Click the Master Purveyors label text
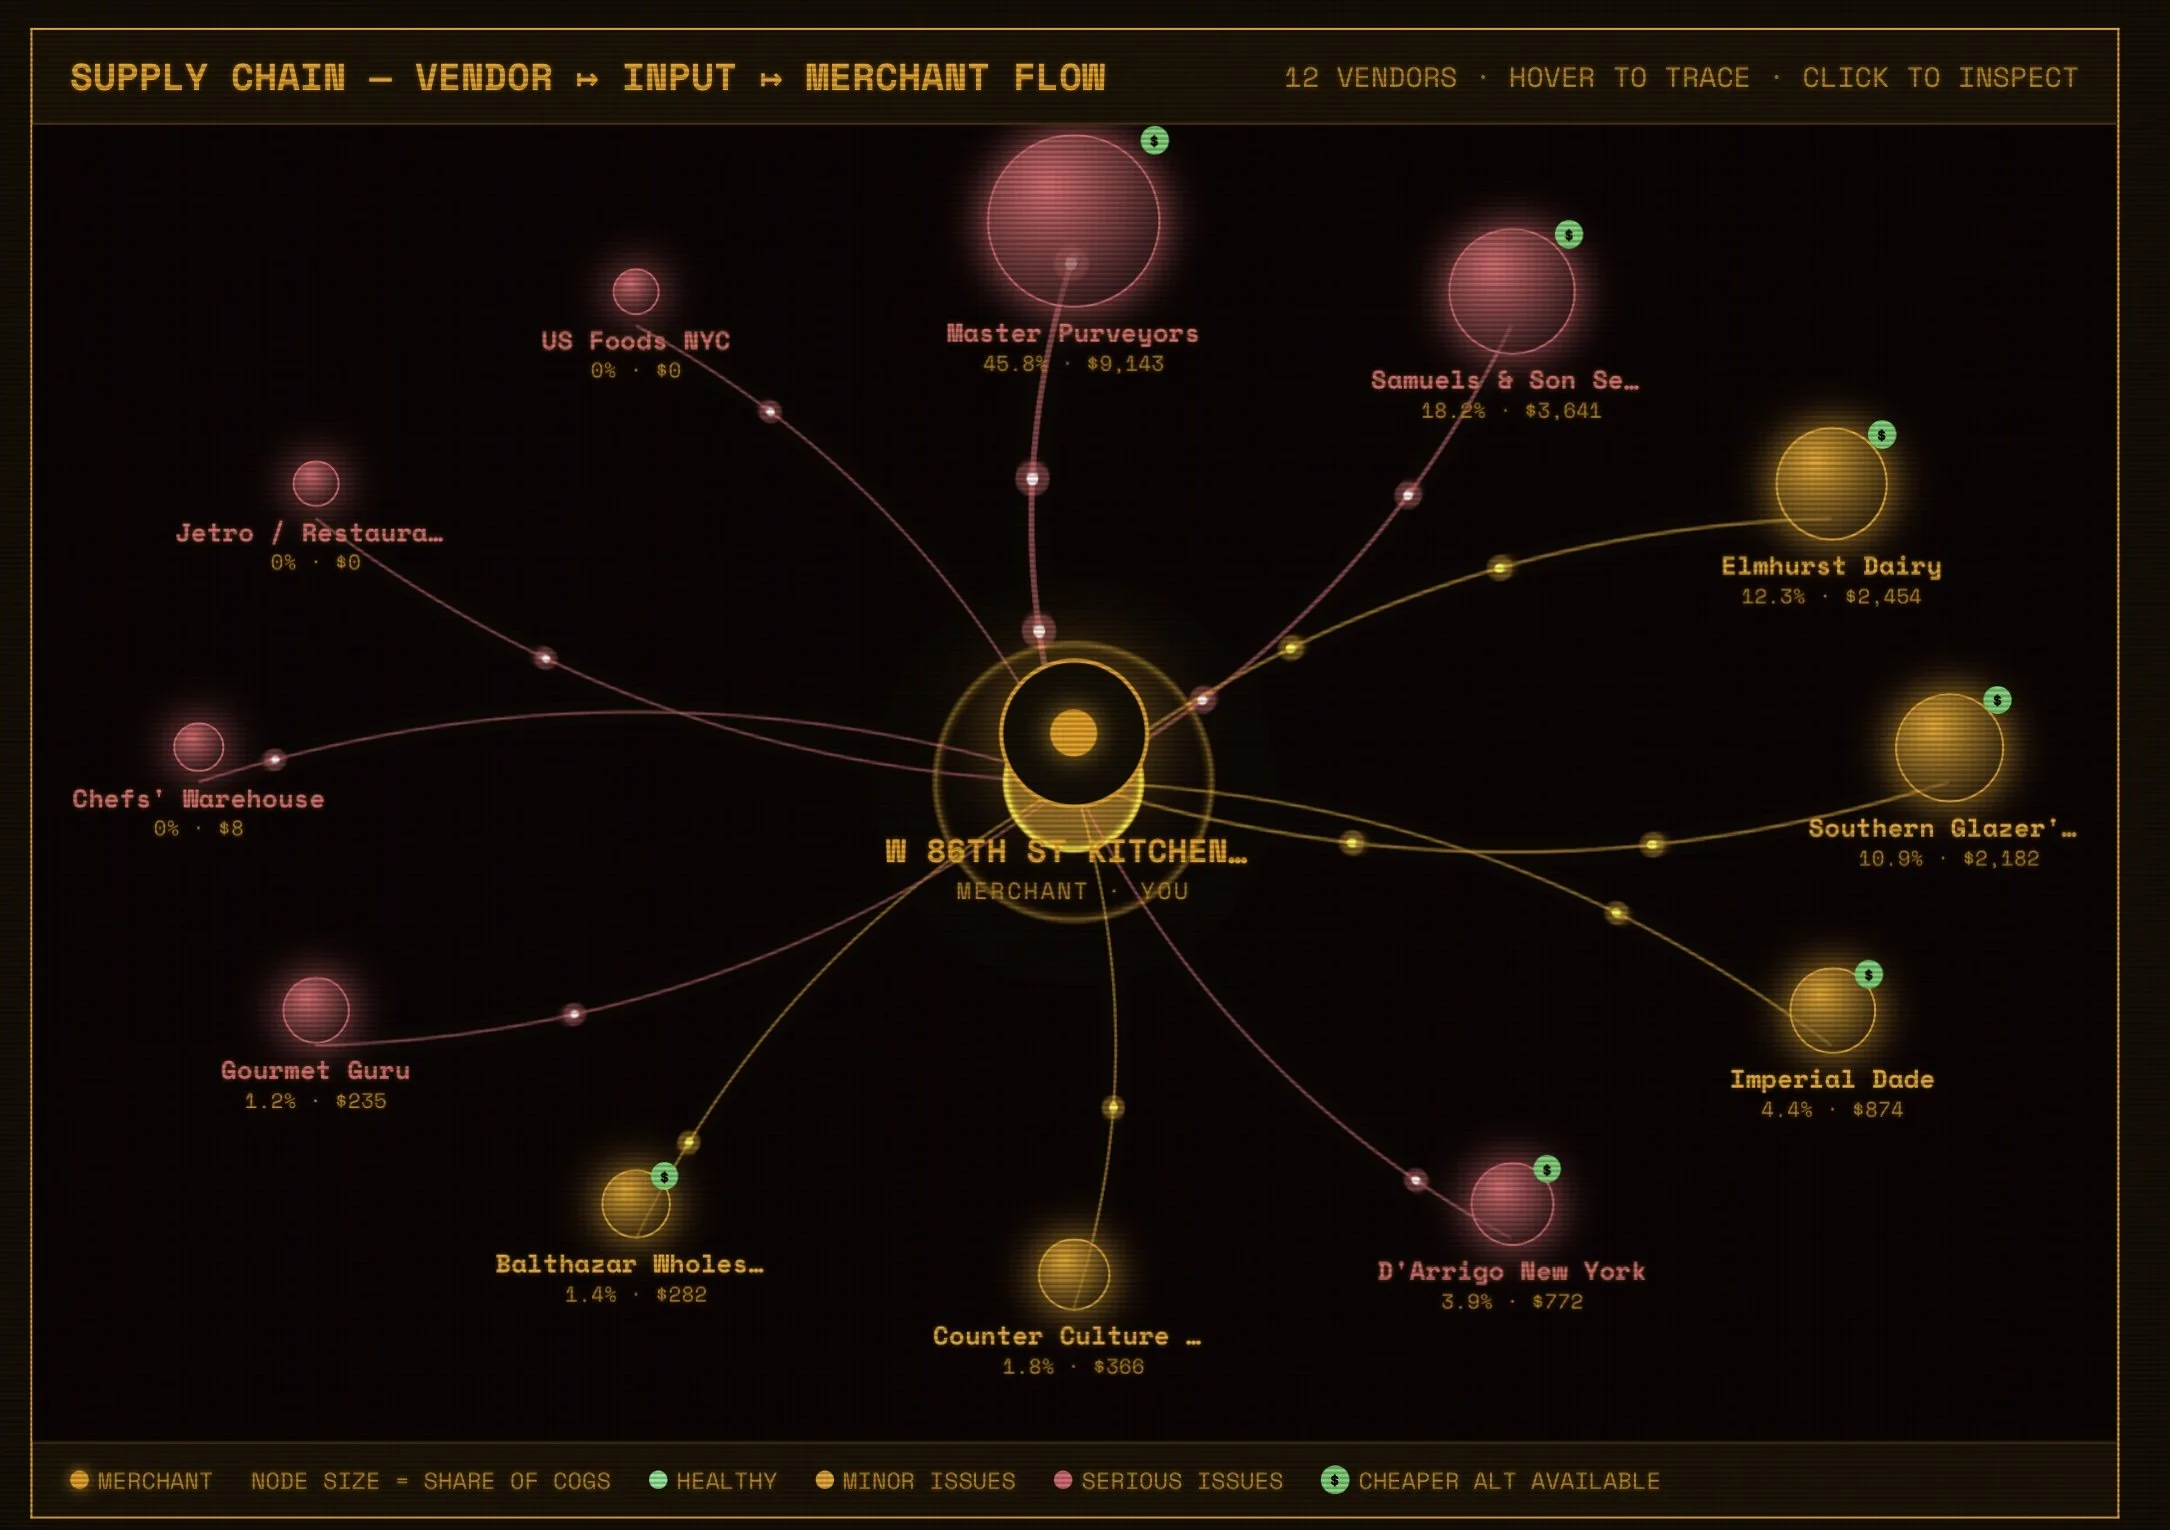 click(x=1072, y=333)
